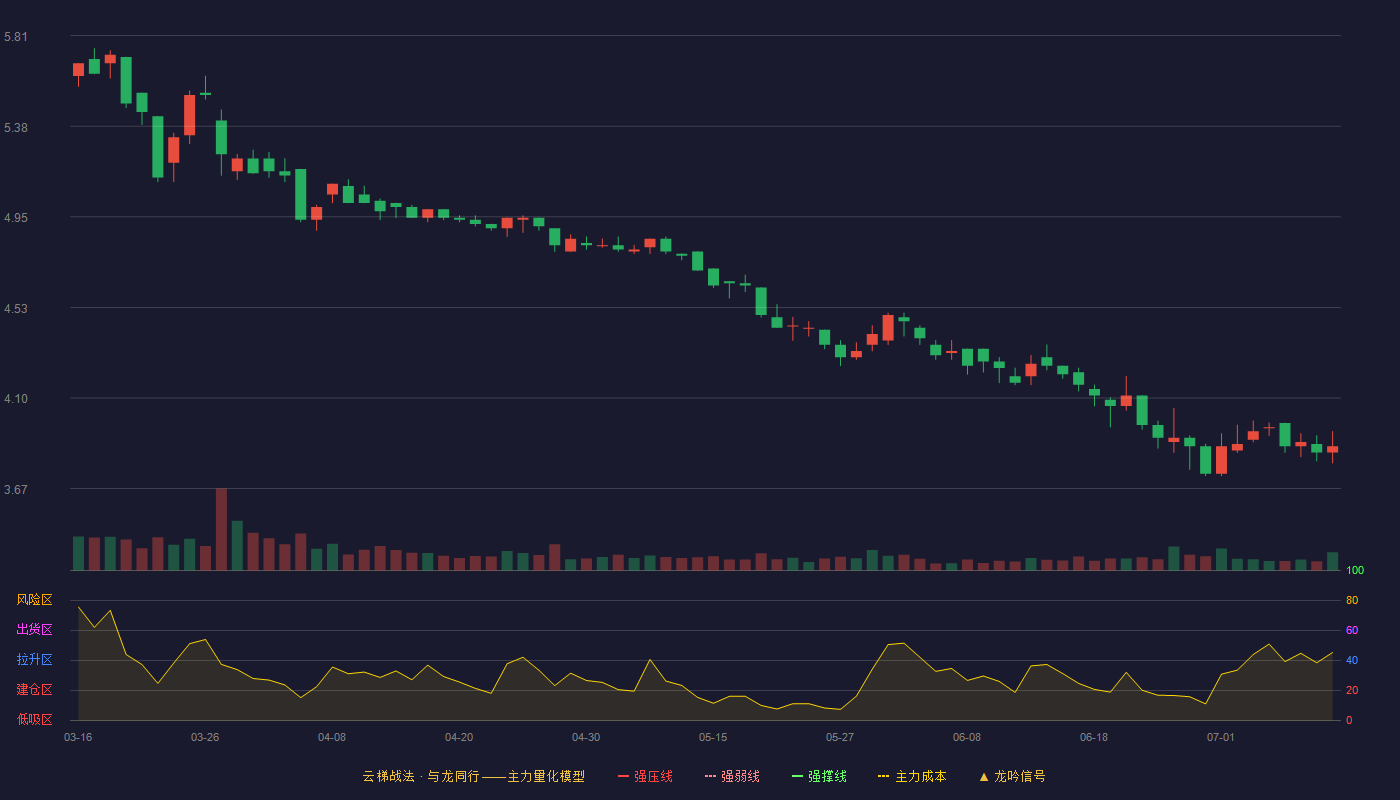The height and width of the screenshot is (800, 1400).
Task: Select the 03-26 date label
Action: pos(205,737)
